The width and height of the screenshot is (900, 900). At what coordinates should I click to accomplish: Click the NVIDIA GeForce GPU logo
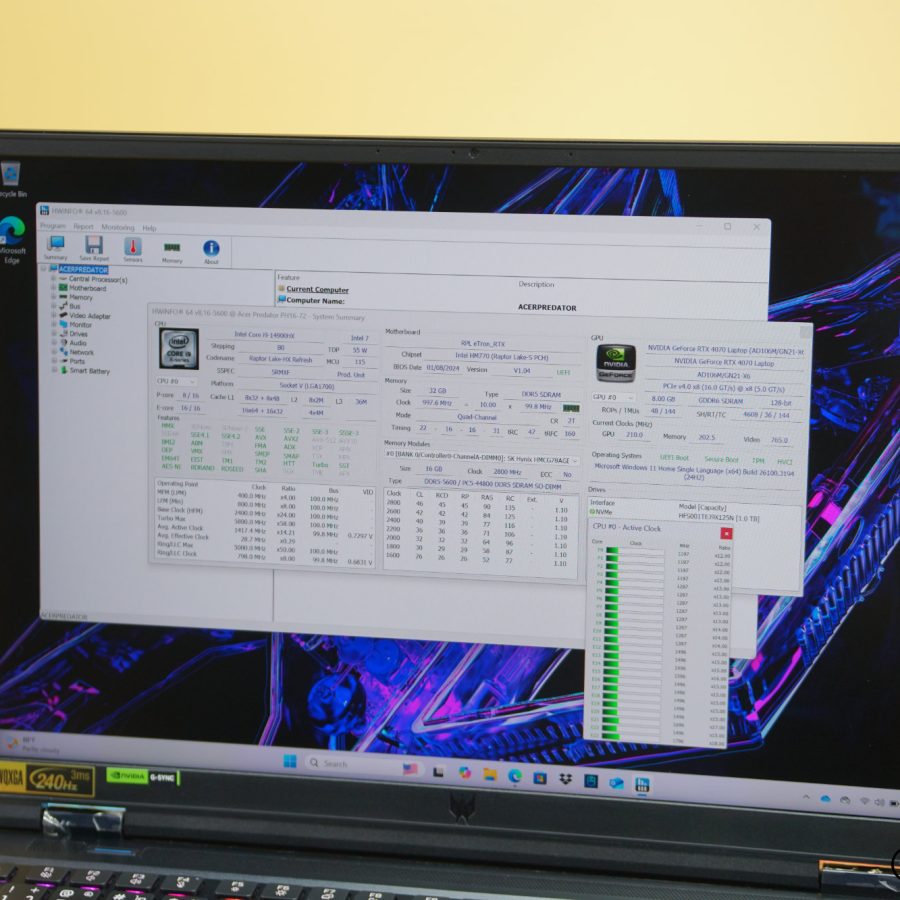click(x=615, y=363)
